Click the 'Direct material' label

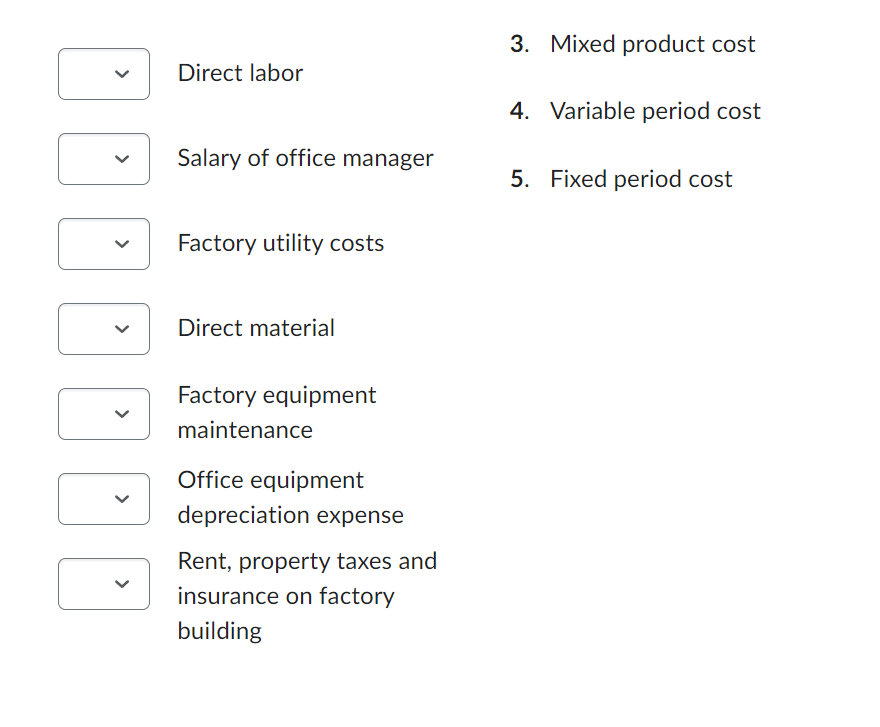click(256, 328)
